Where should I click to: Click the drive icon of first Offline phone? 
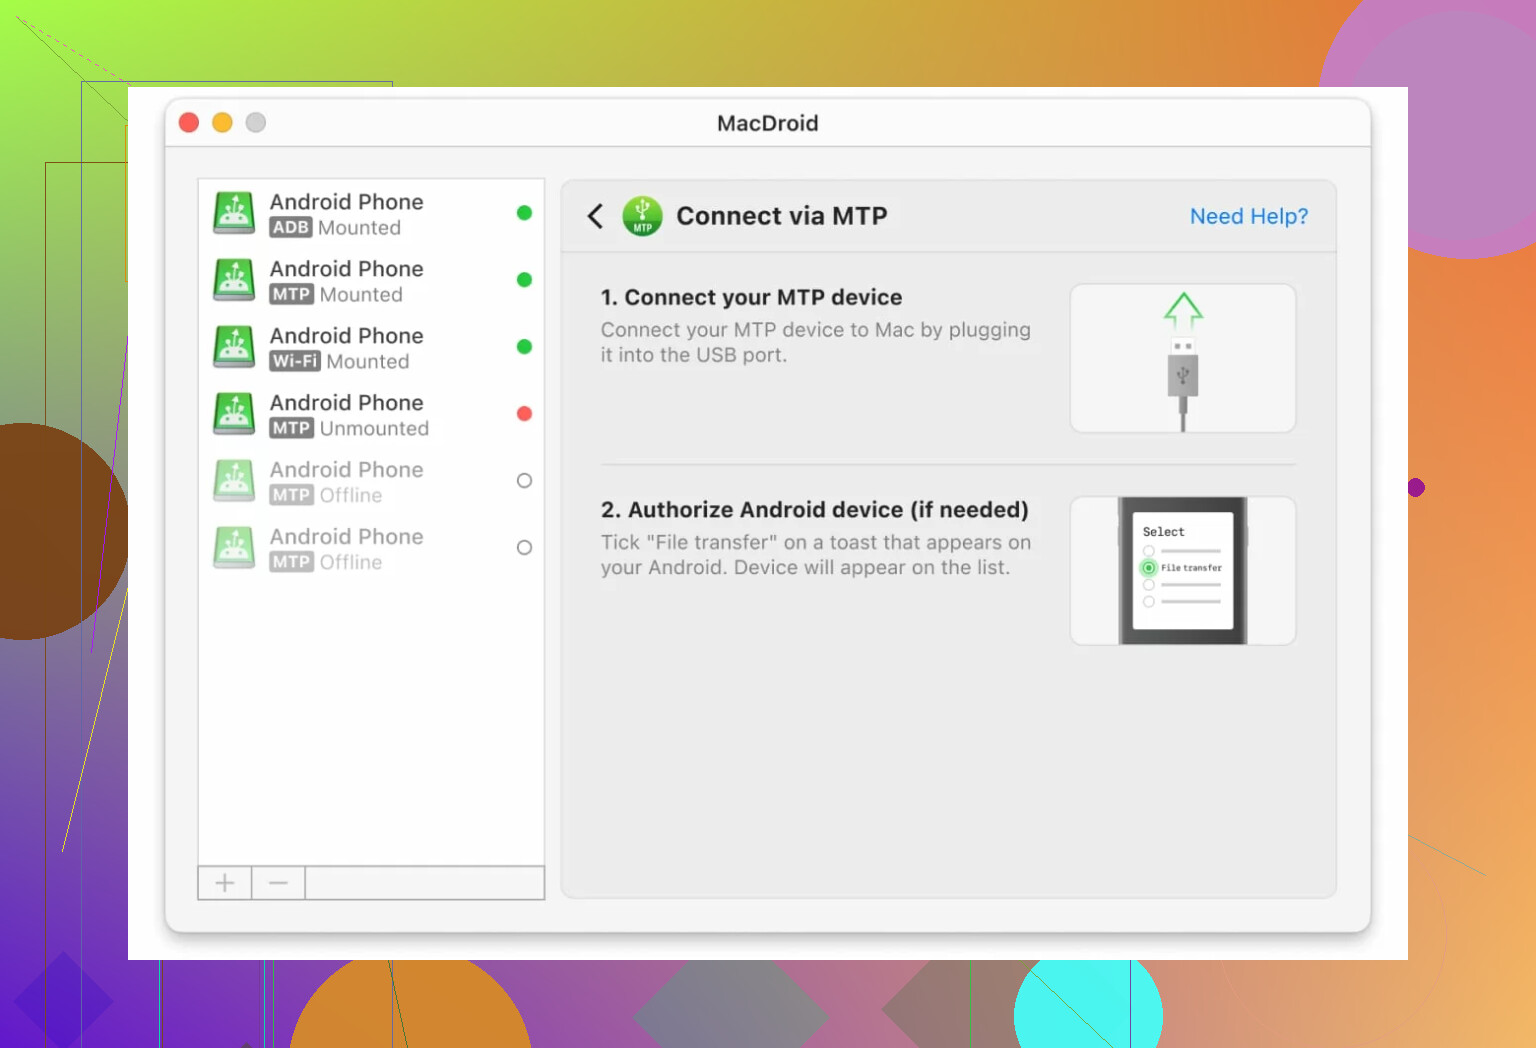(x=234, y=482)
